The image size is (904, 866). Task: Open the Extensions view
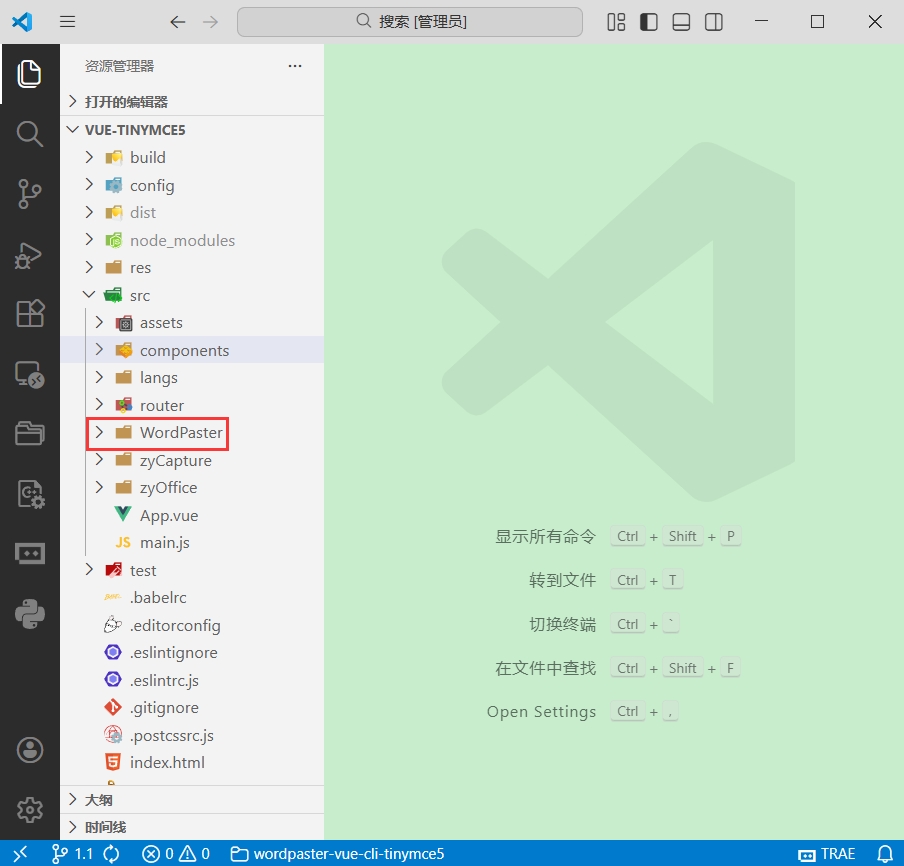tap(29, 314)
